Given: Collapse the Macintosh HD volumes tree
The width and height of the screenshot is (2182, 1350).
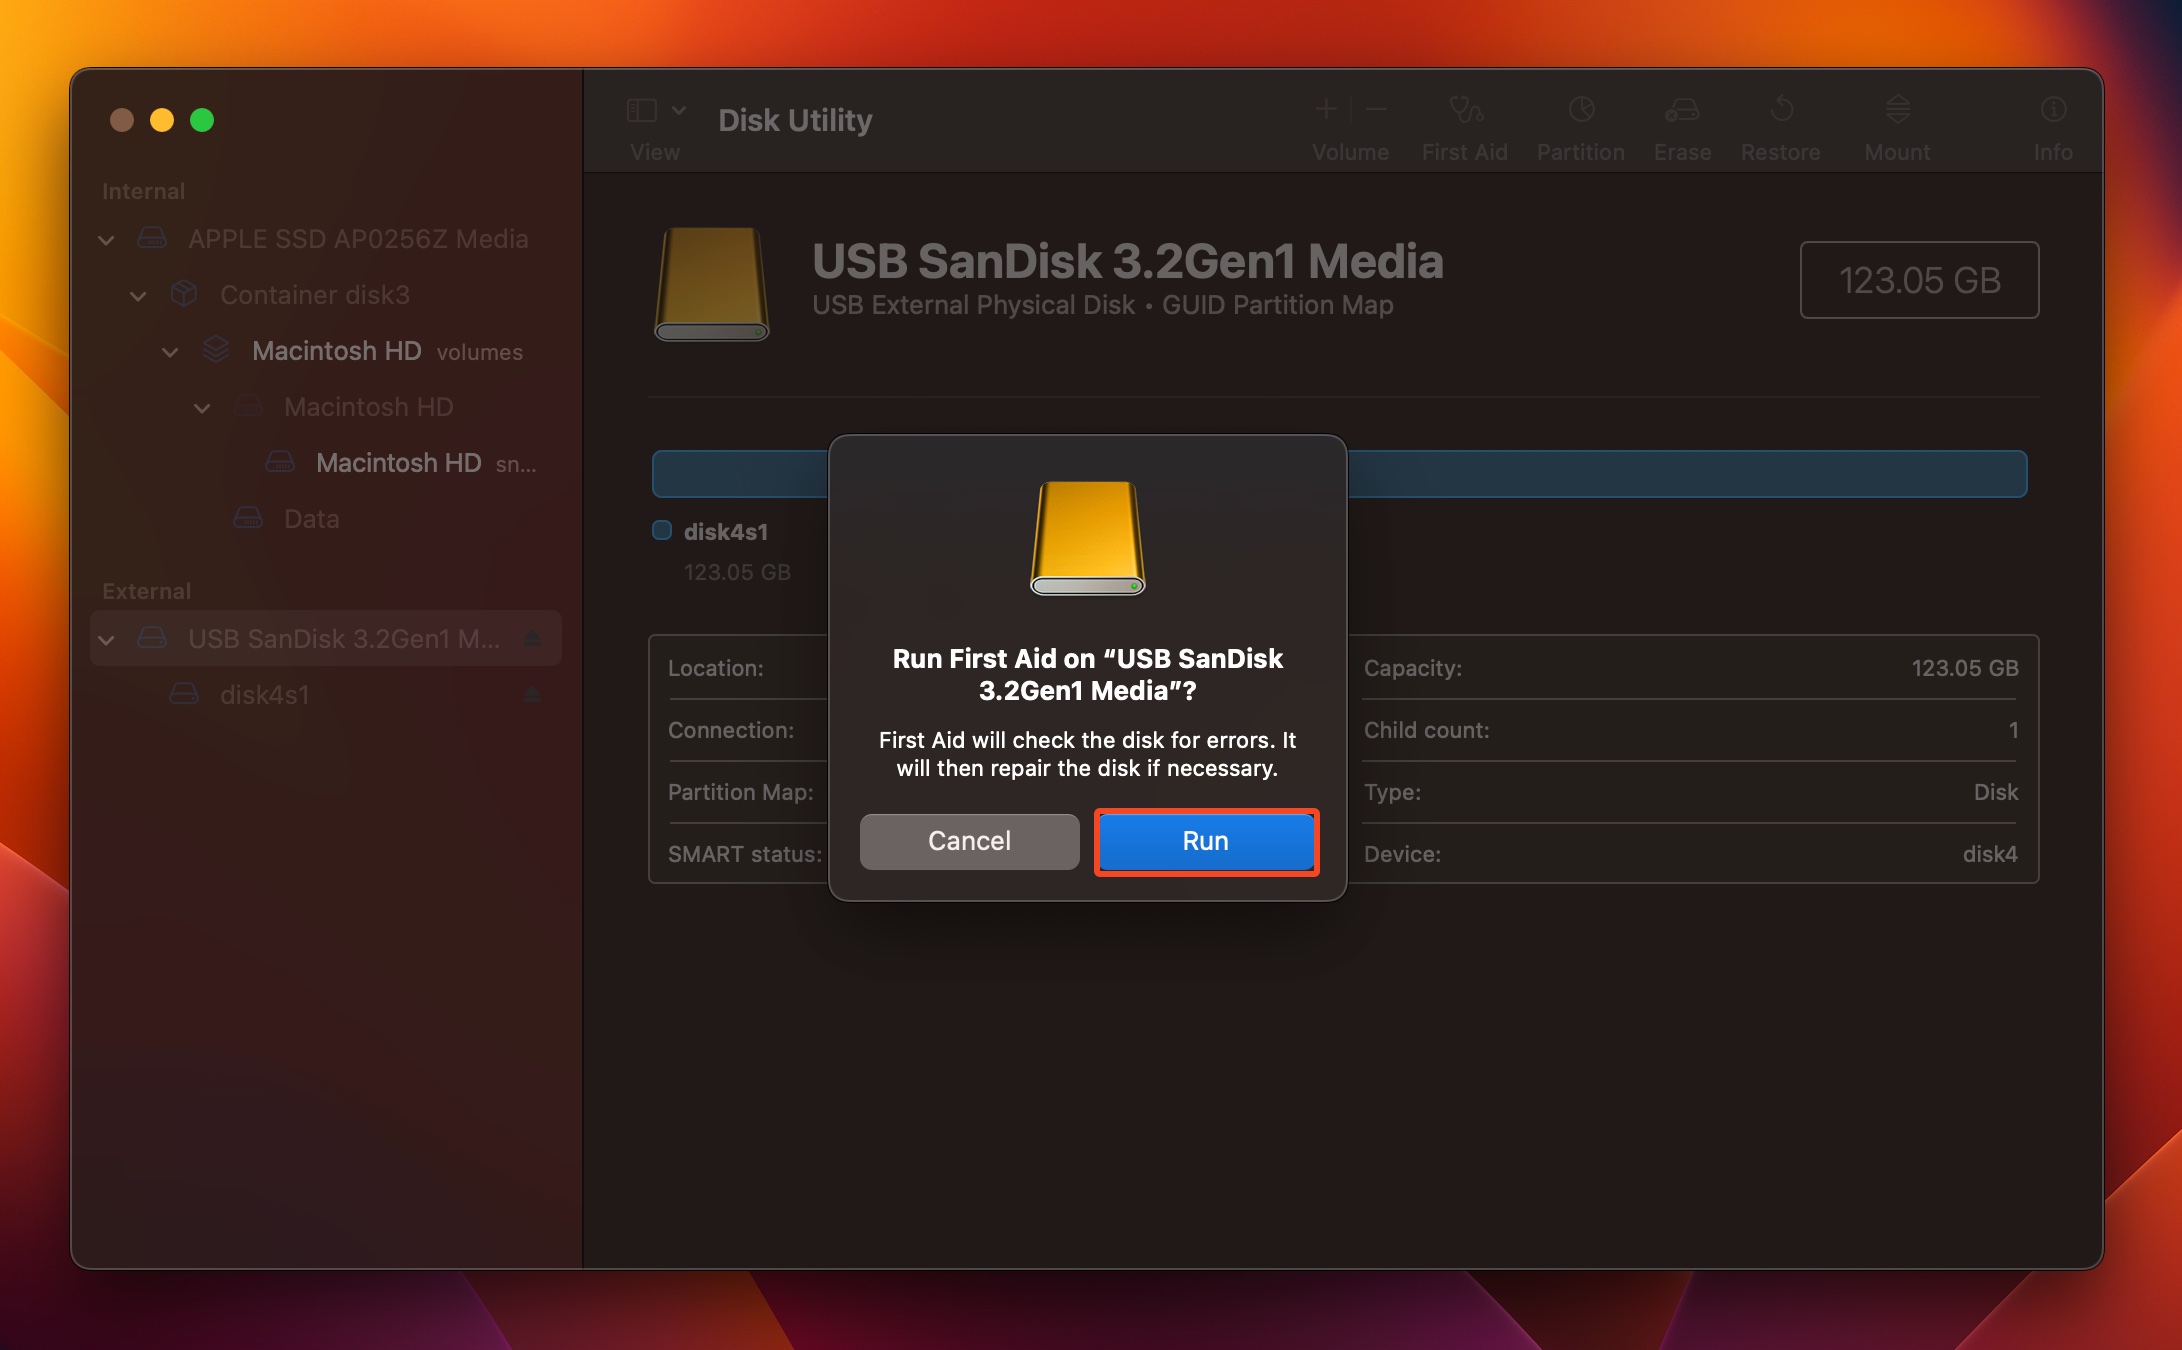Looking at the screenshot, I should point(168,351).
